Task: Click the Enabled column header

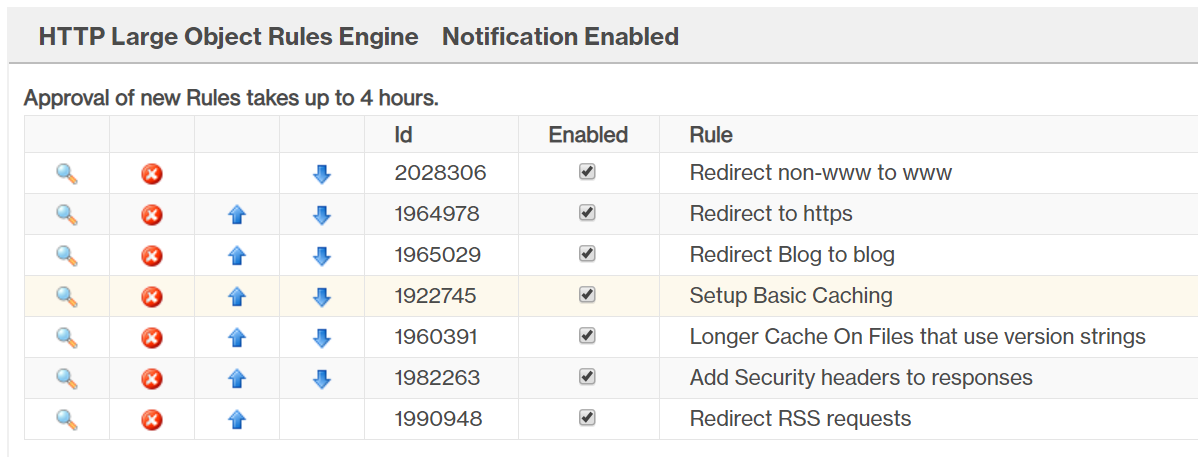Action: 588,135
